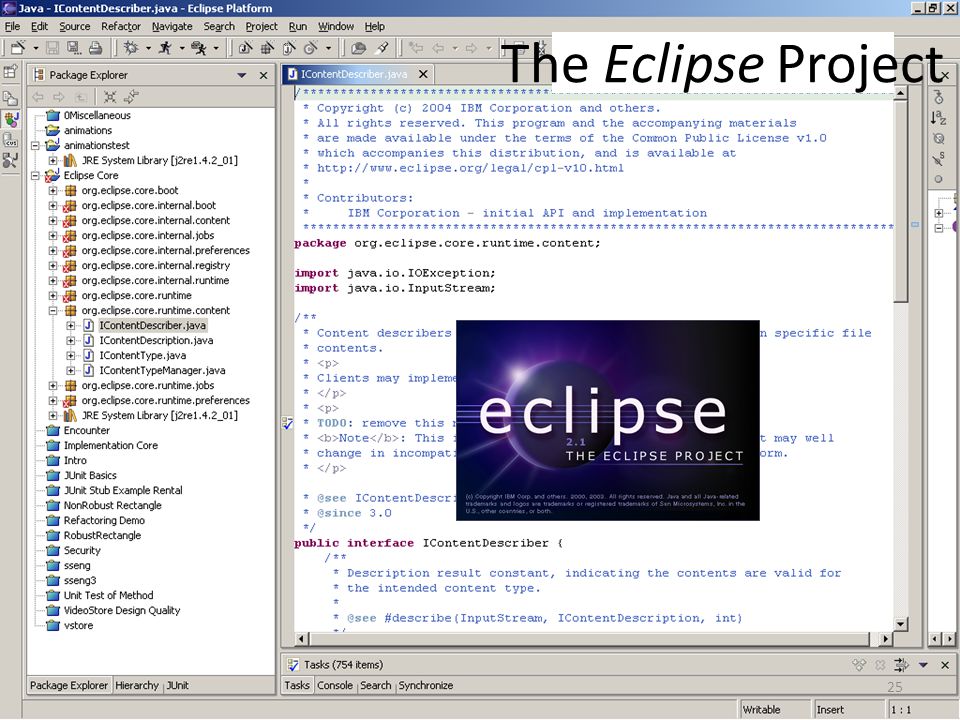Click the Debug bug icon

point(130,48)
